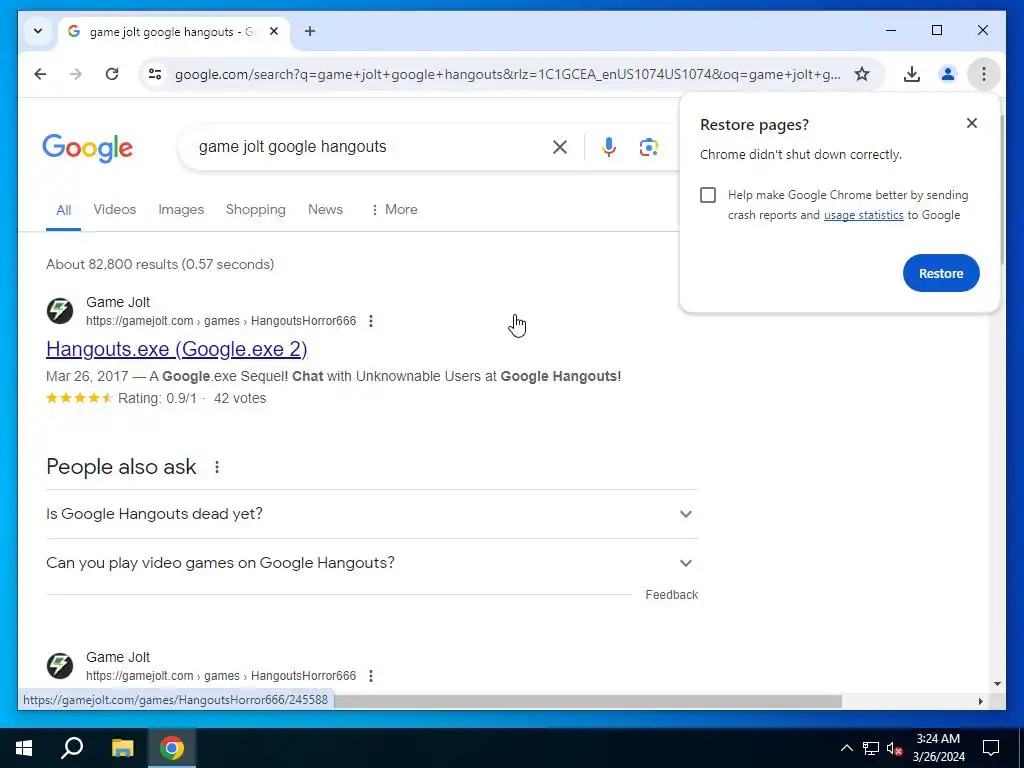Reload the page with refresh icon
The width and height of the screenshot is (1024, 768).
112,74
